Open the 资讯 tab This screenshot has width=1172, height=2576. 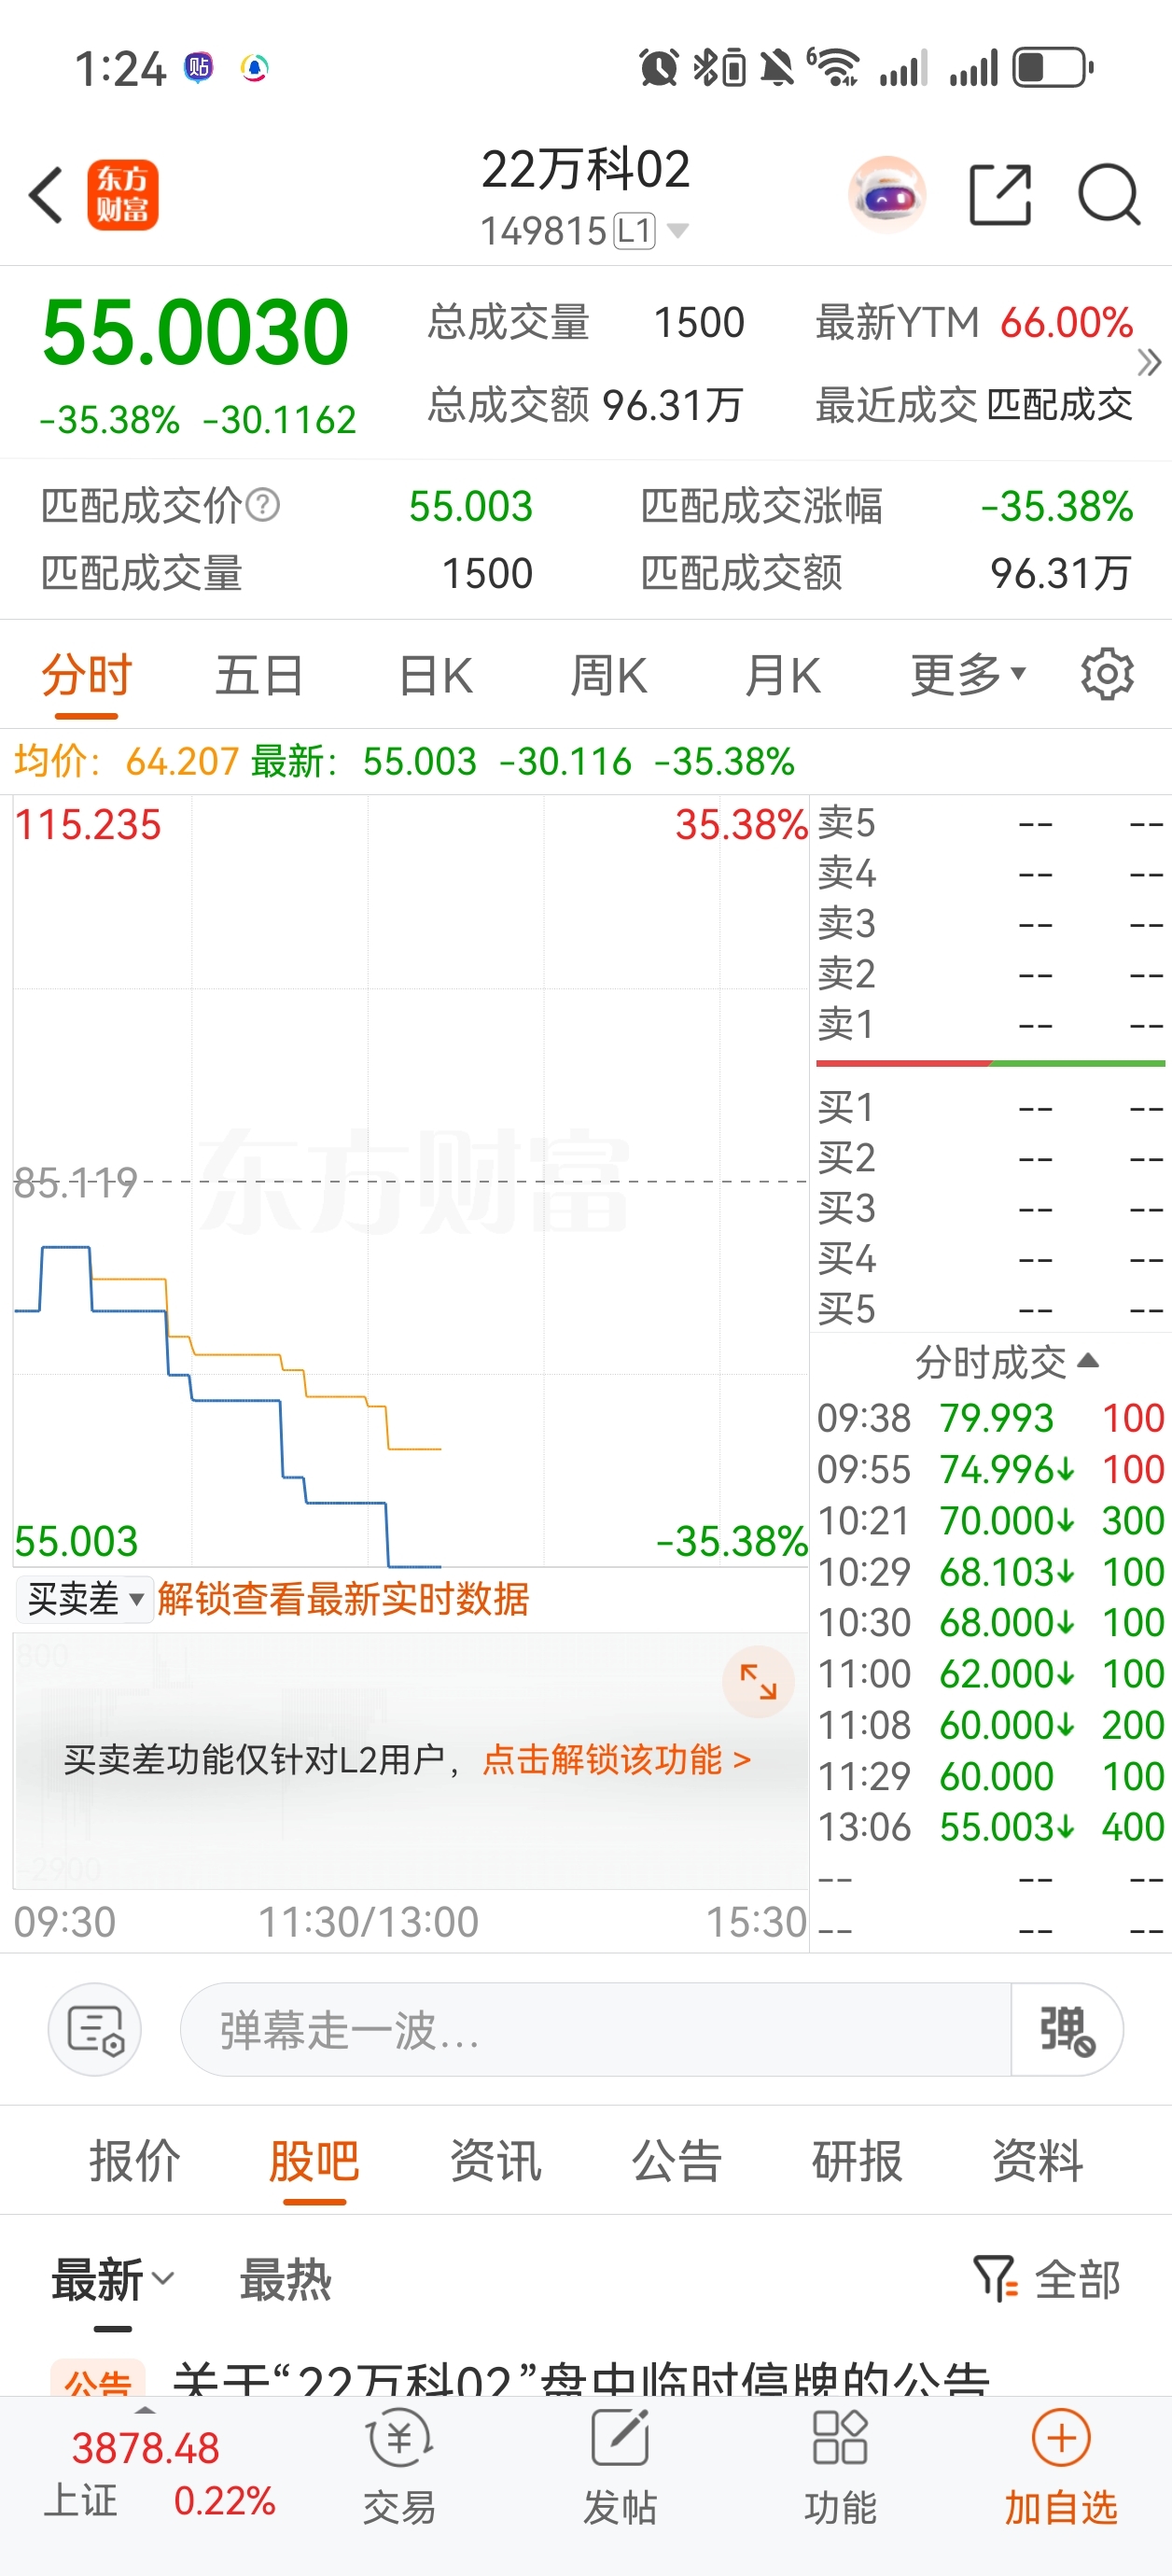coord(495,2160)
